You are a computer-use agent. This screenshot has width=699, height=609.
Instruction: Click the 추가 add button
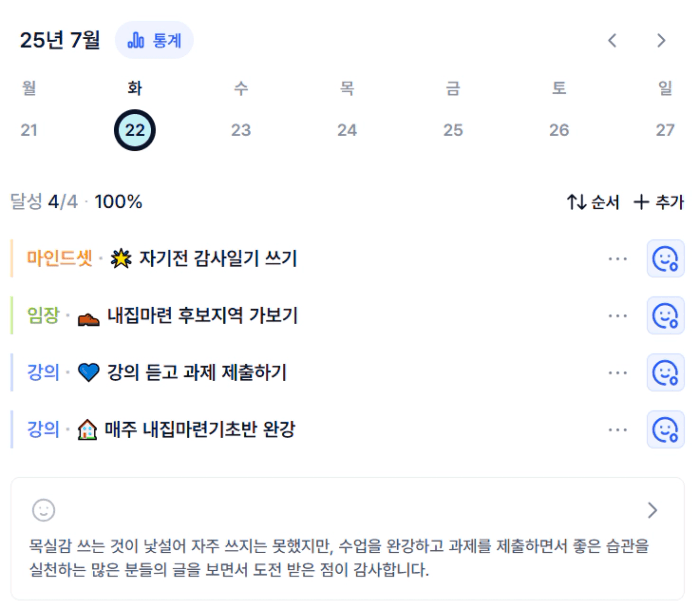pos(658,202)
